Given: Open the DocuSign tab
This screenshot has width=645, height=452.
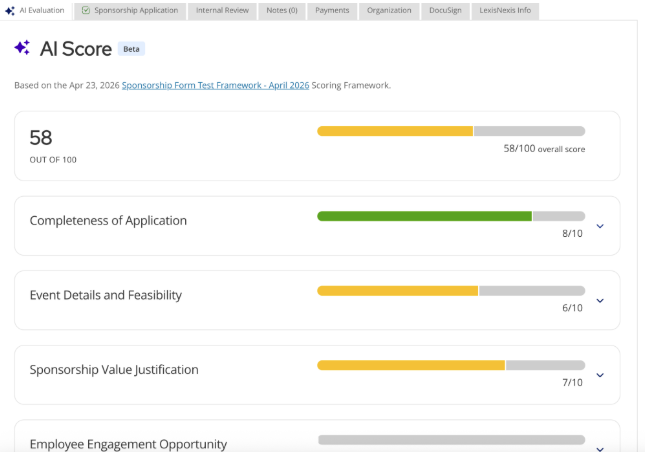Looking at the screenshot, I should pos(445,11).
